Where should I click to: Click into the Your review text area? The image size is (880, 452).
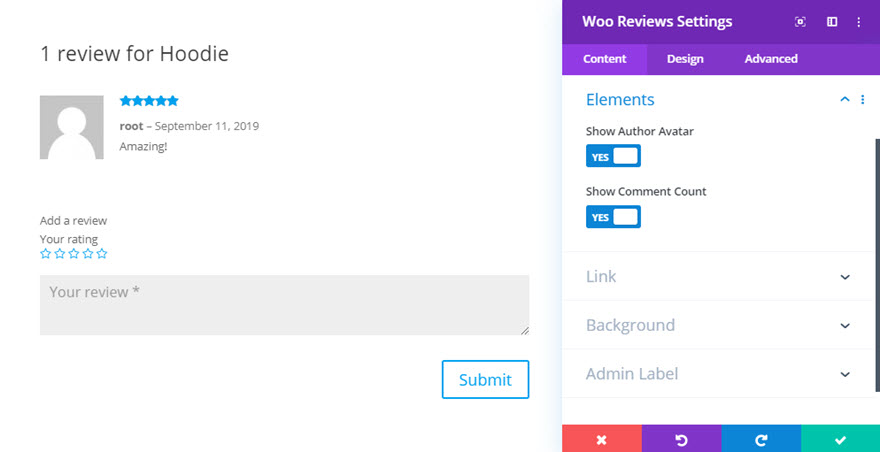pyautogui.click(x=285, y=305)
